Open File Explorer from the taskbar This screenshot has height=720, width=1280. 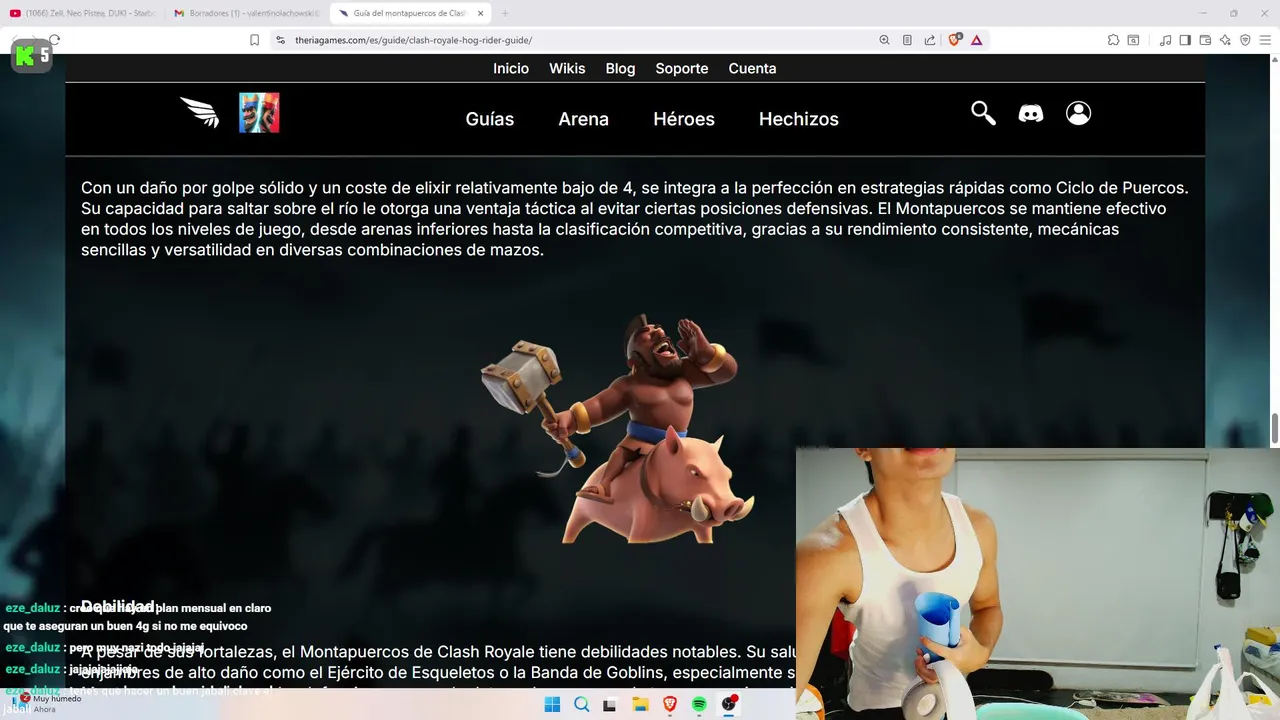pos(640,704)
